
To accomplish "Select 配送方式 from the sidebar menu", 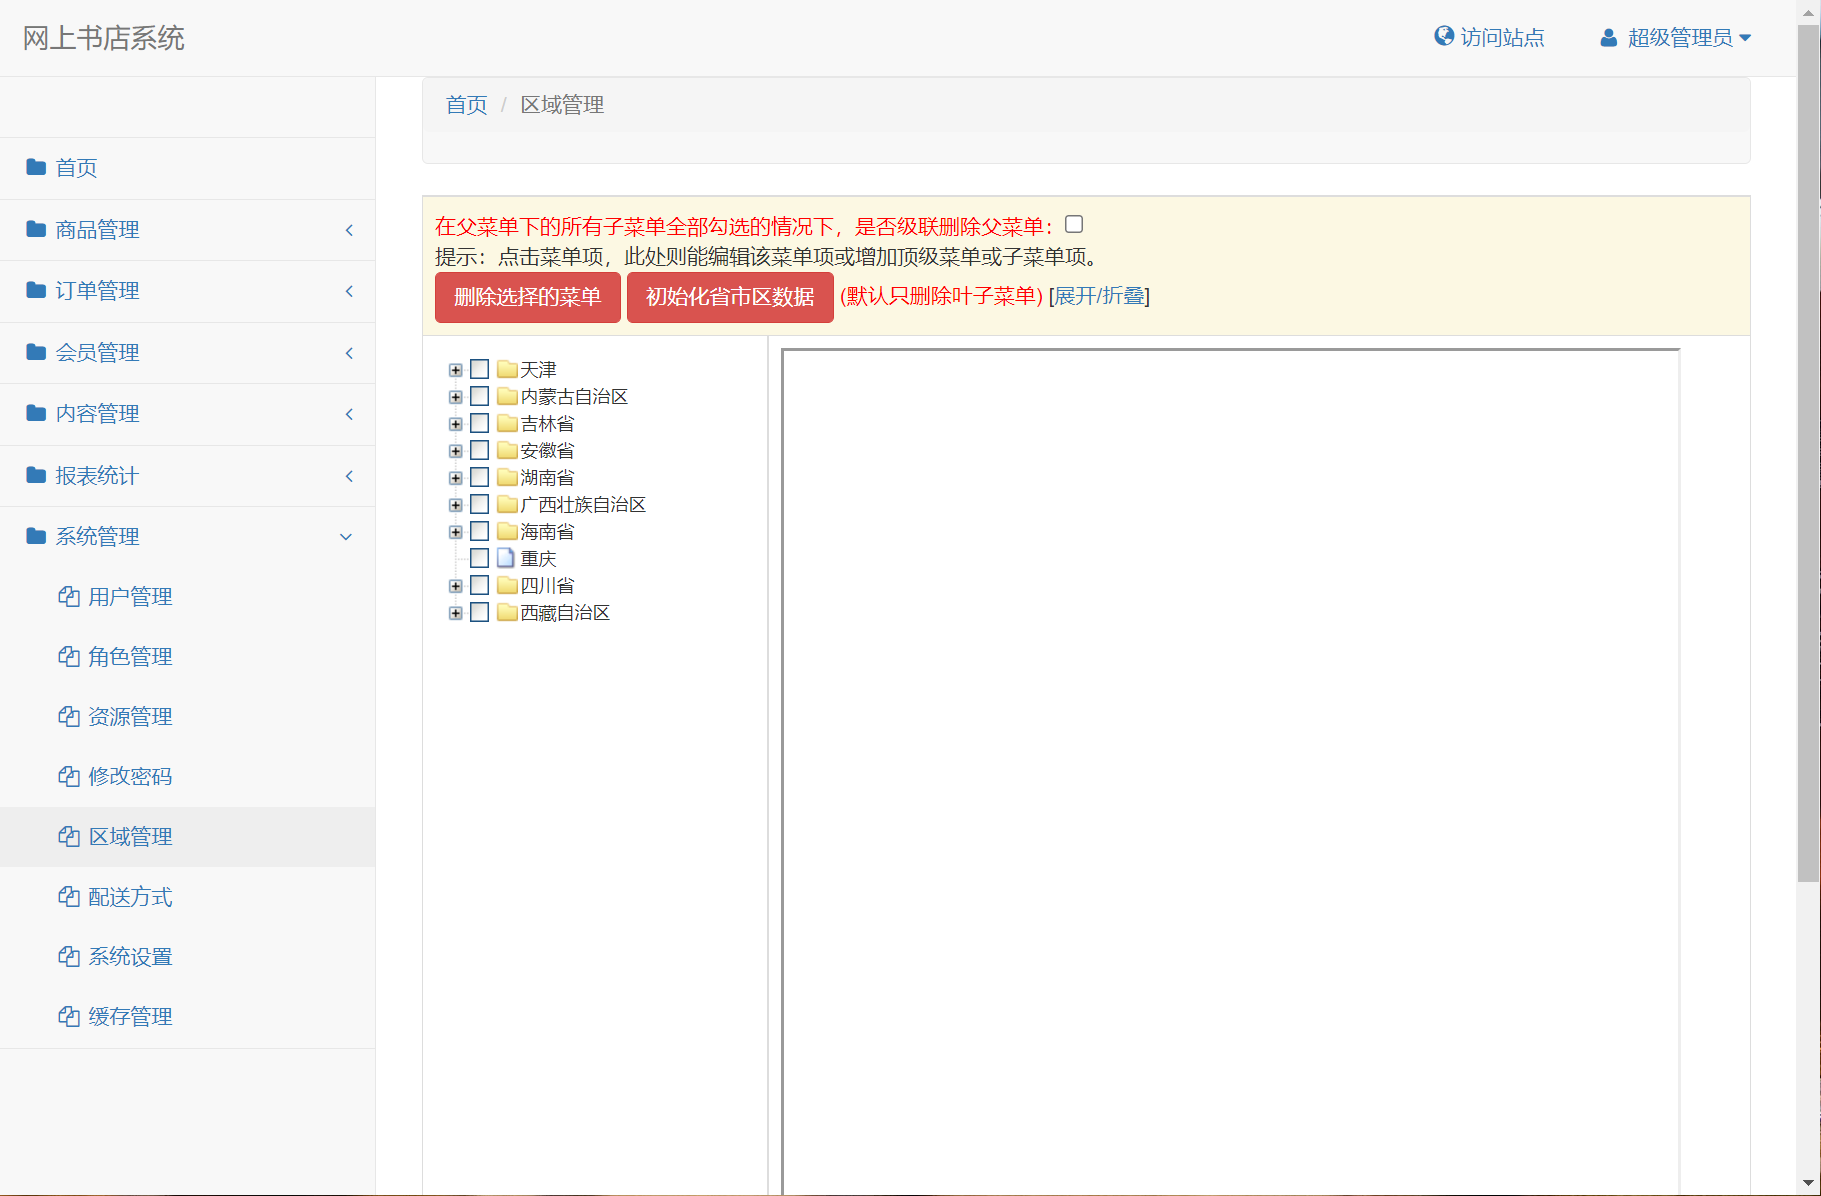I will 130,897.
